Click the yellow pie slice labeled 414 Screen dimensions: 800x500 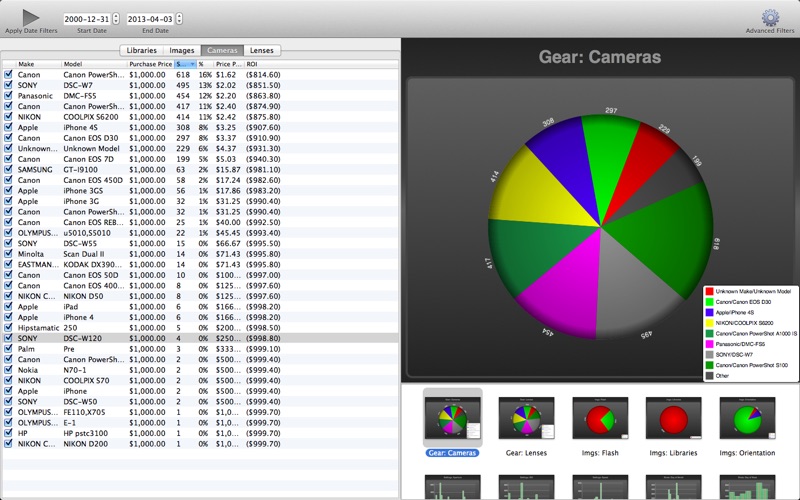click(536, 191)
